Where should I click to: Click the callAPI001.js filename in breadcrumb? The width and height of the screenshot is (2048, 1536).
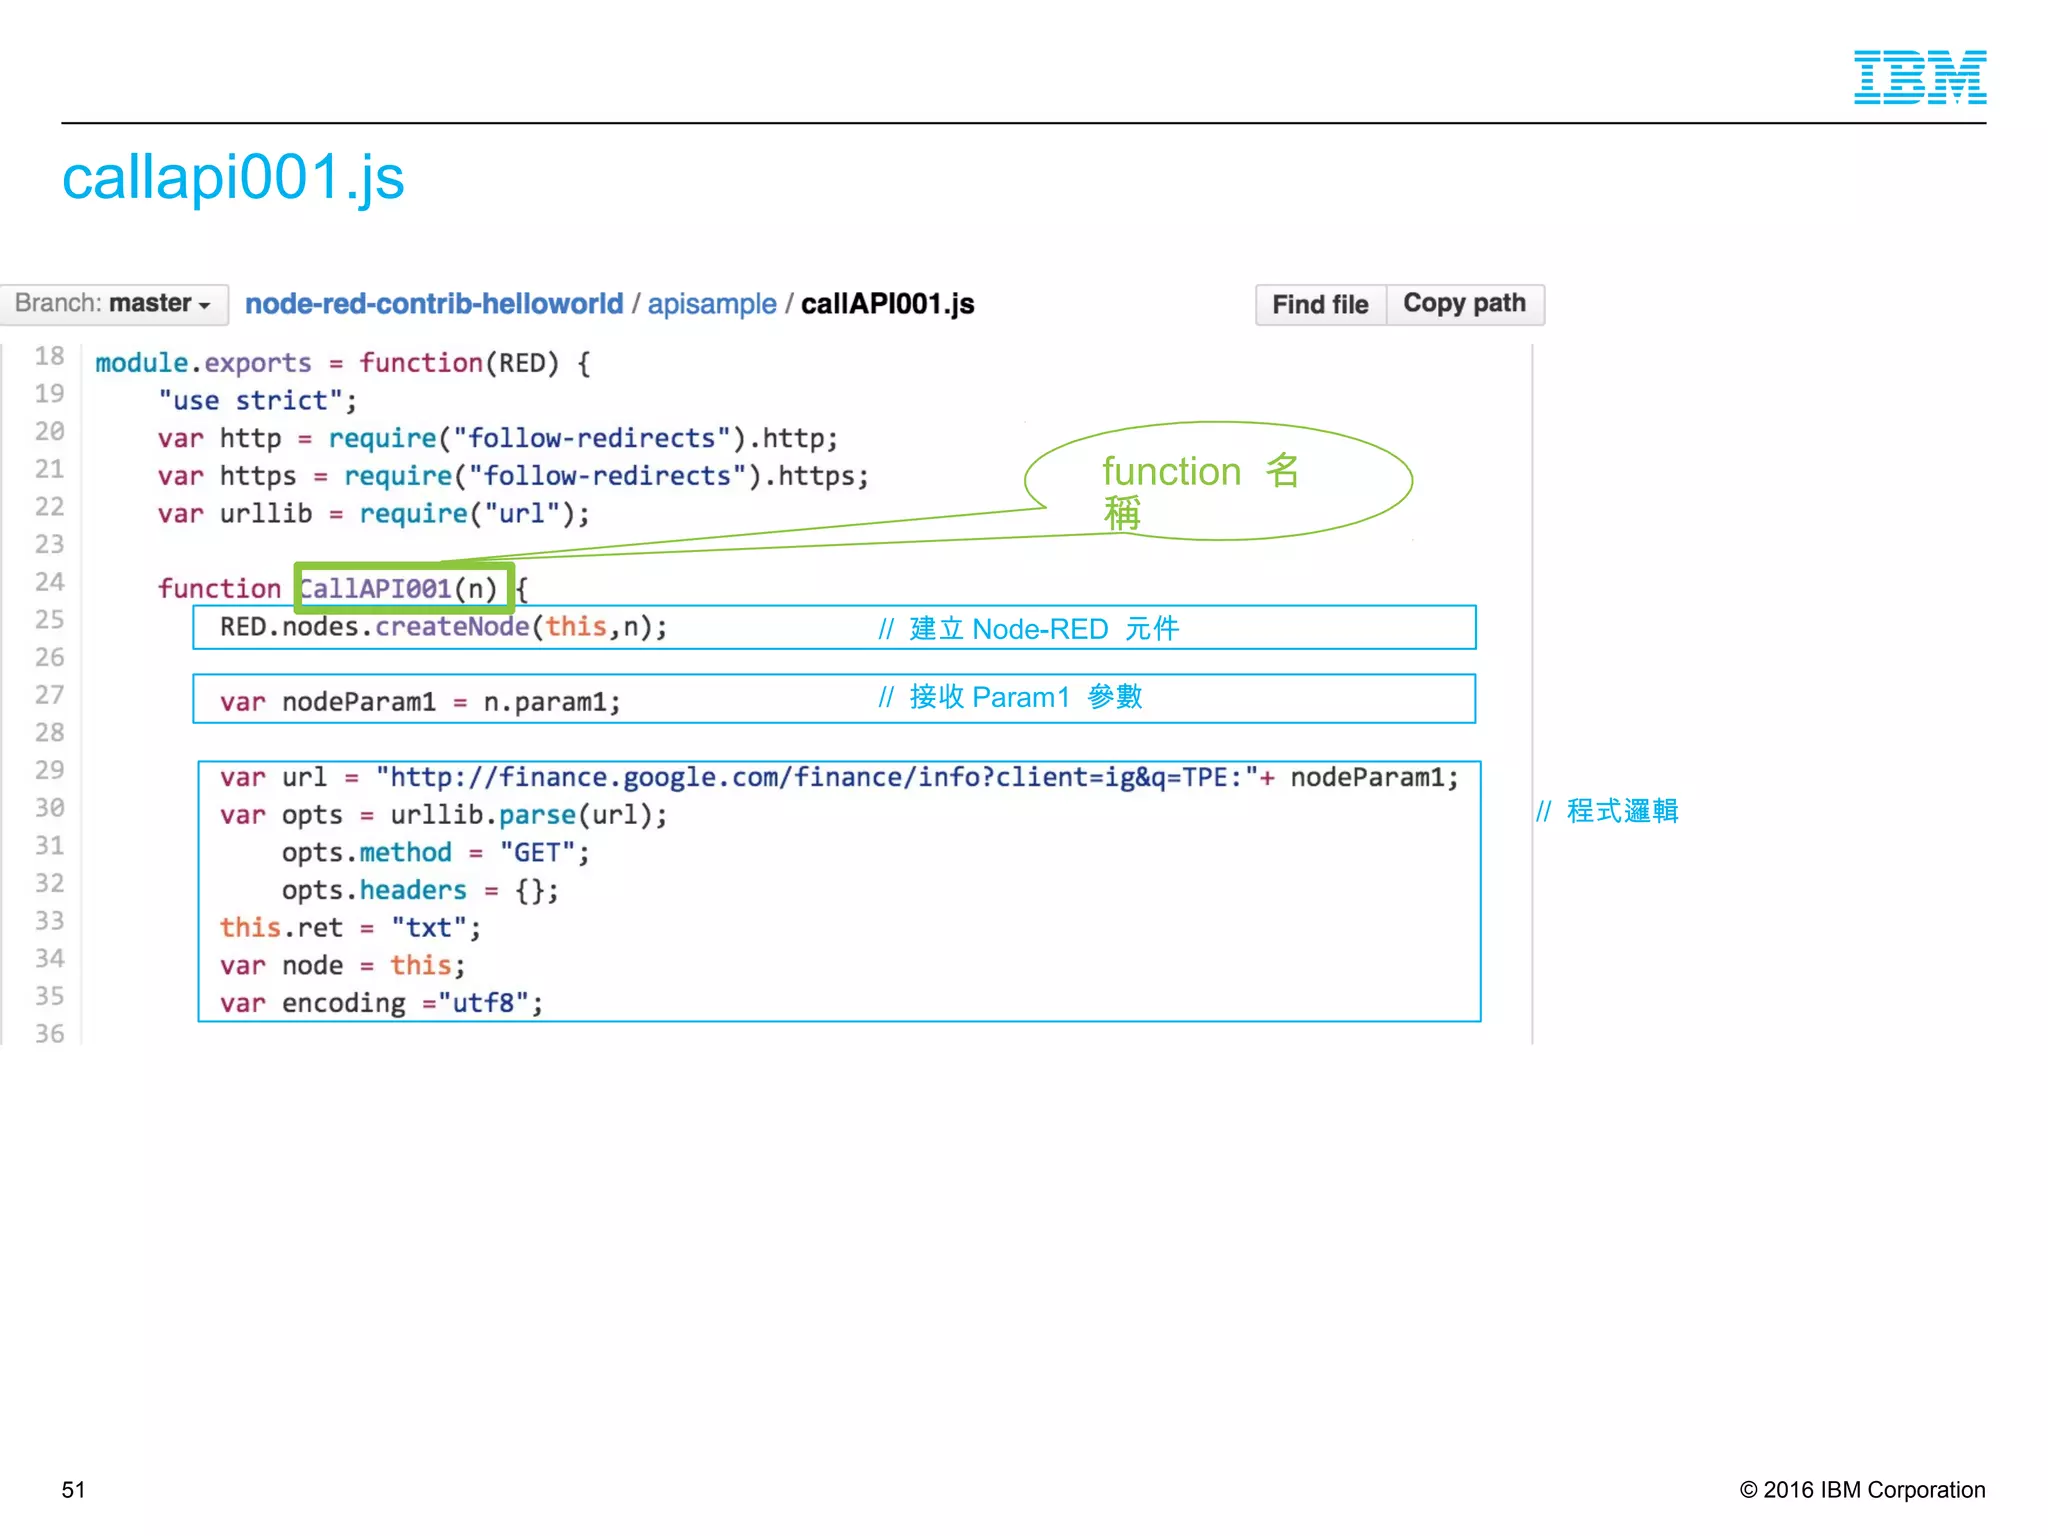887,304
